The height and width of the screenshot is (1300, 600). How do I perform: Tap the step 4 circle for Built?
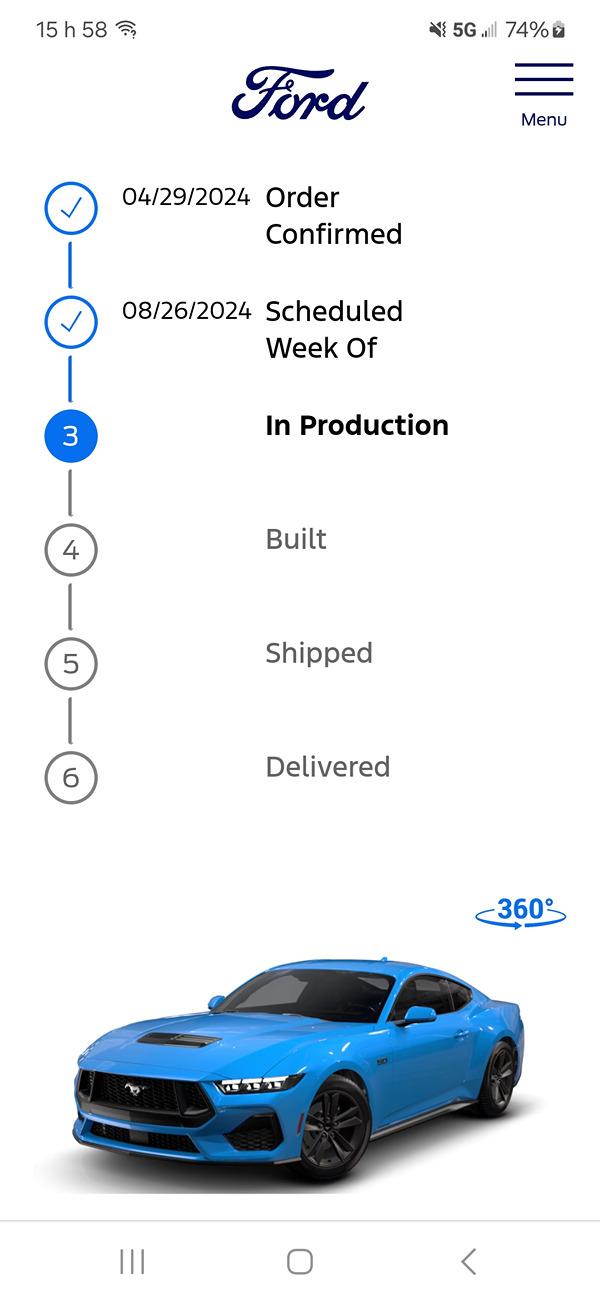tap(71, 550)
